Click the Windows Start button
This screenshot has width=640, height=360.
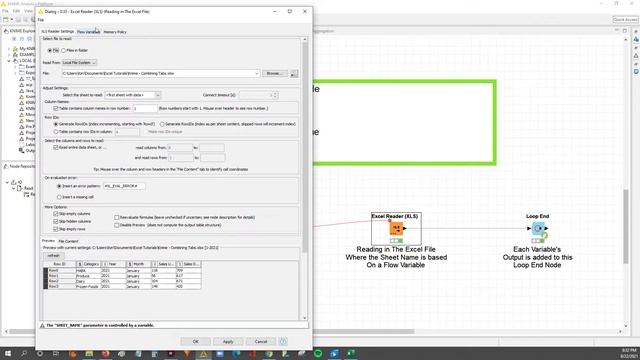coord(8,353)
